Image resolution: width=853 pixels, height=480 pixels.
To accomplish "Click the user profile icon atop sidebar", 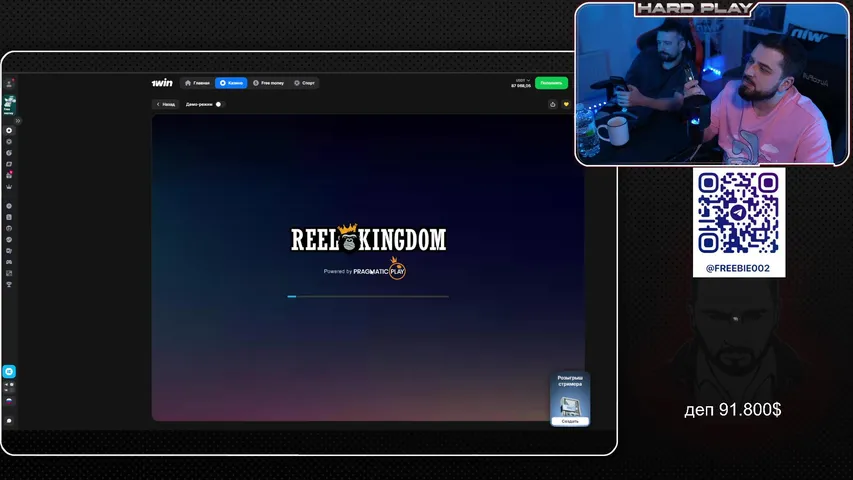I will (x=9, y=84).
